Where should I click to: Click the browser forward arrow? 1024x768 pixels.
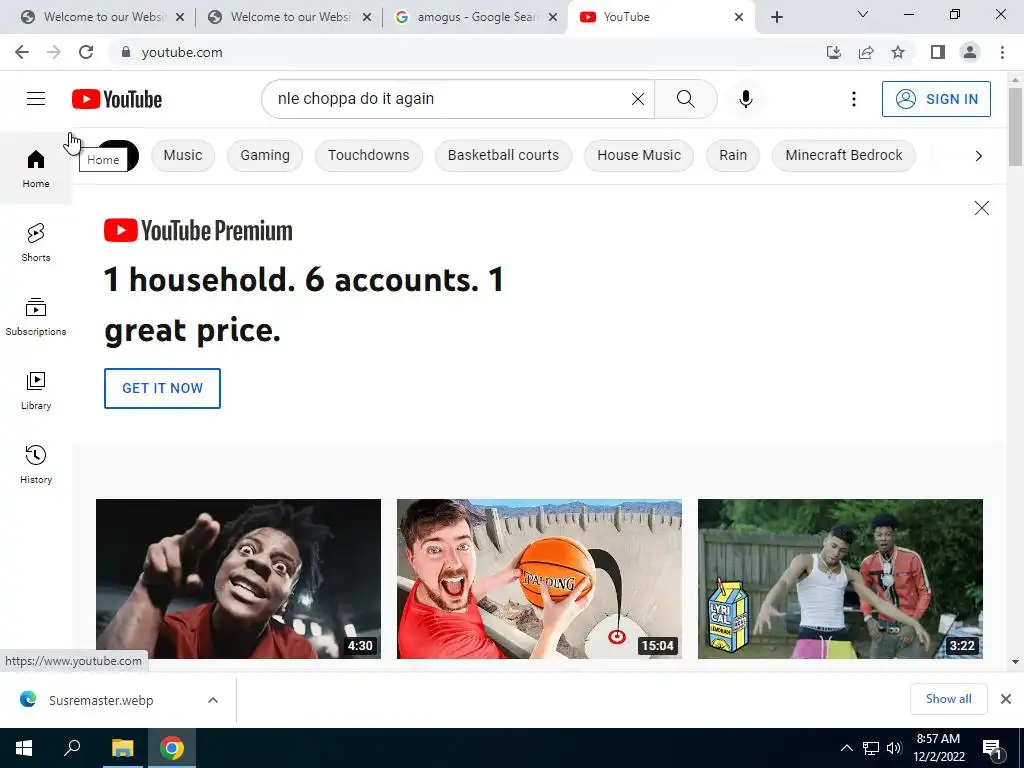[x=54, y=52]
